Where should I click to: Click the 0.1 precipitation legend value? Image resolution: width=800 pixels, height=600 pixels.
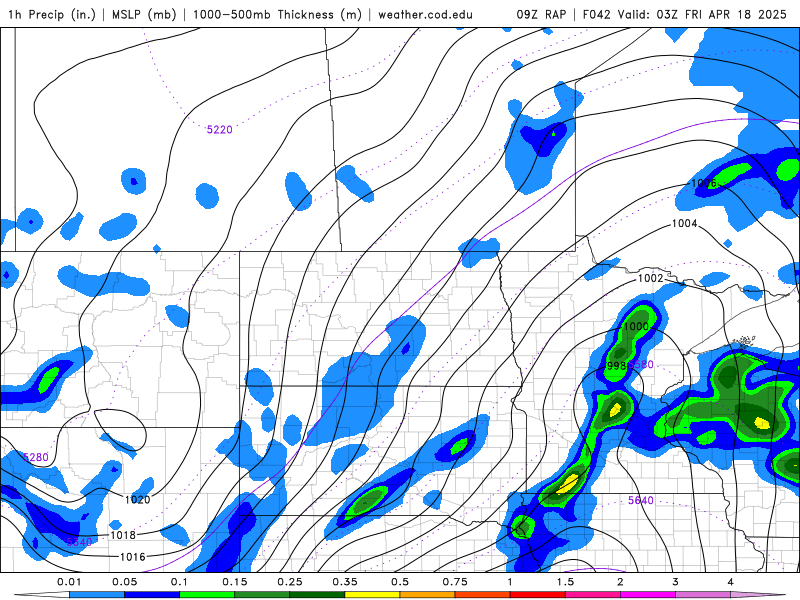[x=179, y=582]
